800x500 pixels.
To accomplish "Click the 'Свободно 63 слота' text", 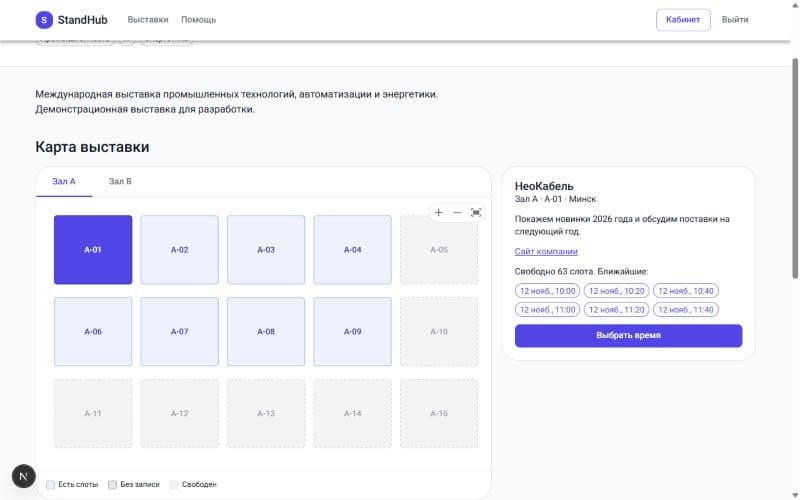I will pyautogui.click(x=554, y=271).
